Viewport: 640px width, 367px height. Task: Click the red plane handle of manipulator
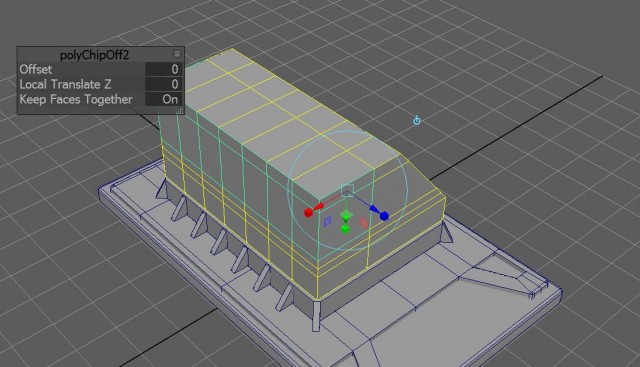coord(364,223)
